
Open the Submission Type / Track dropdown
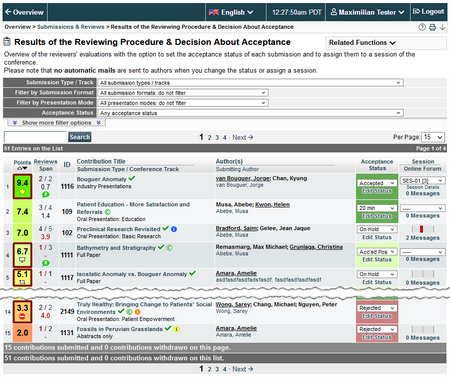tap(250, 83)
